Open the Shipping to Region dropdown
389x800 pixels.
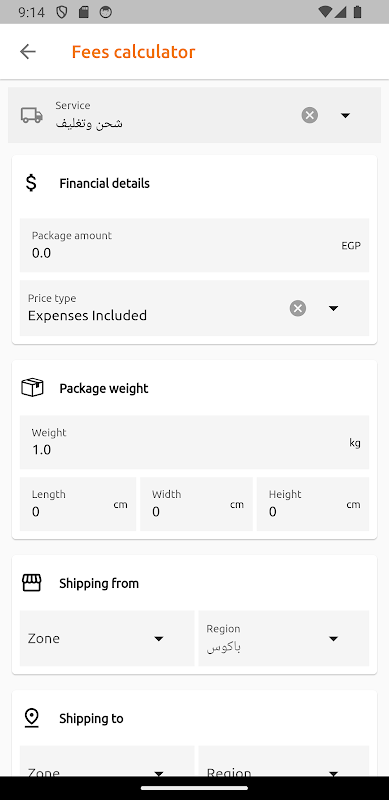[284, 761]
